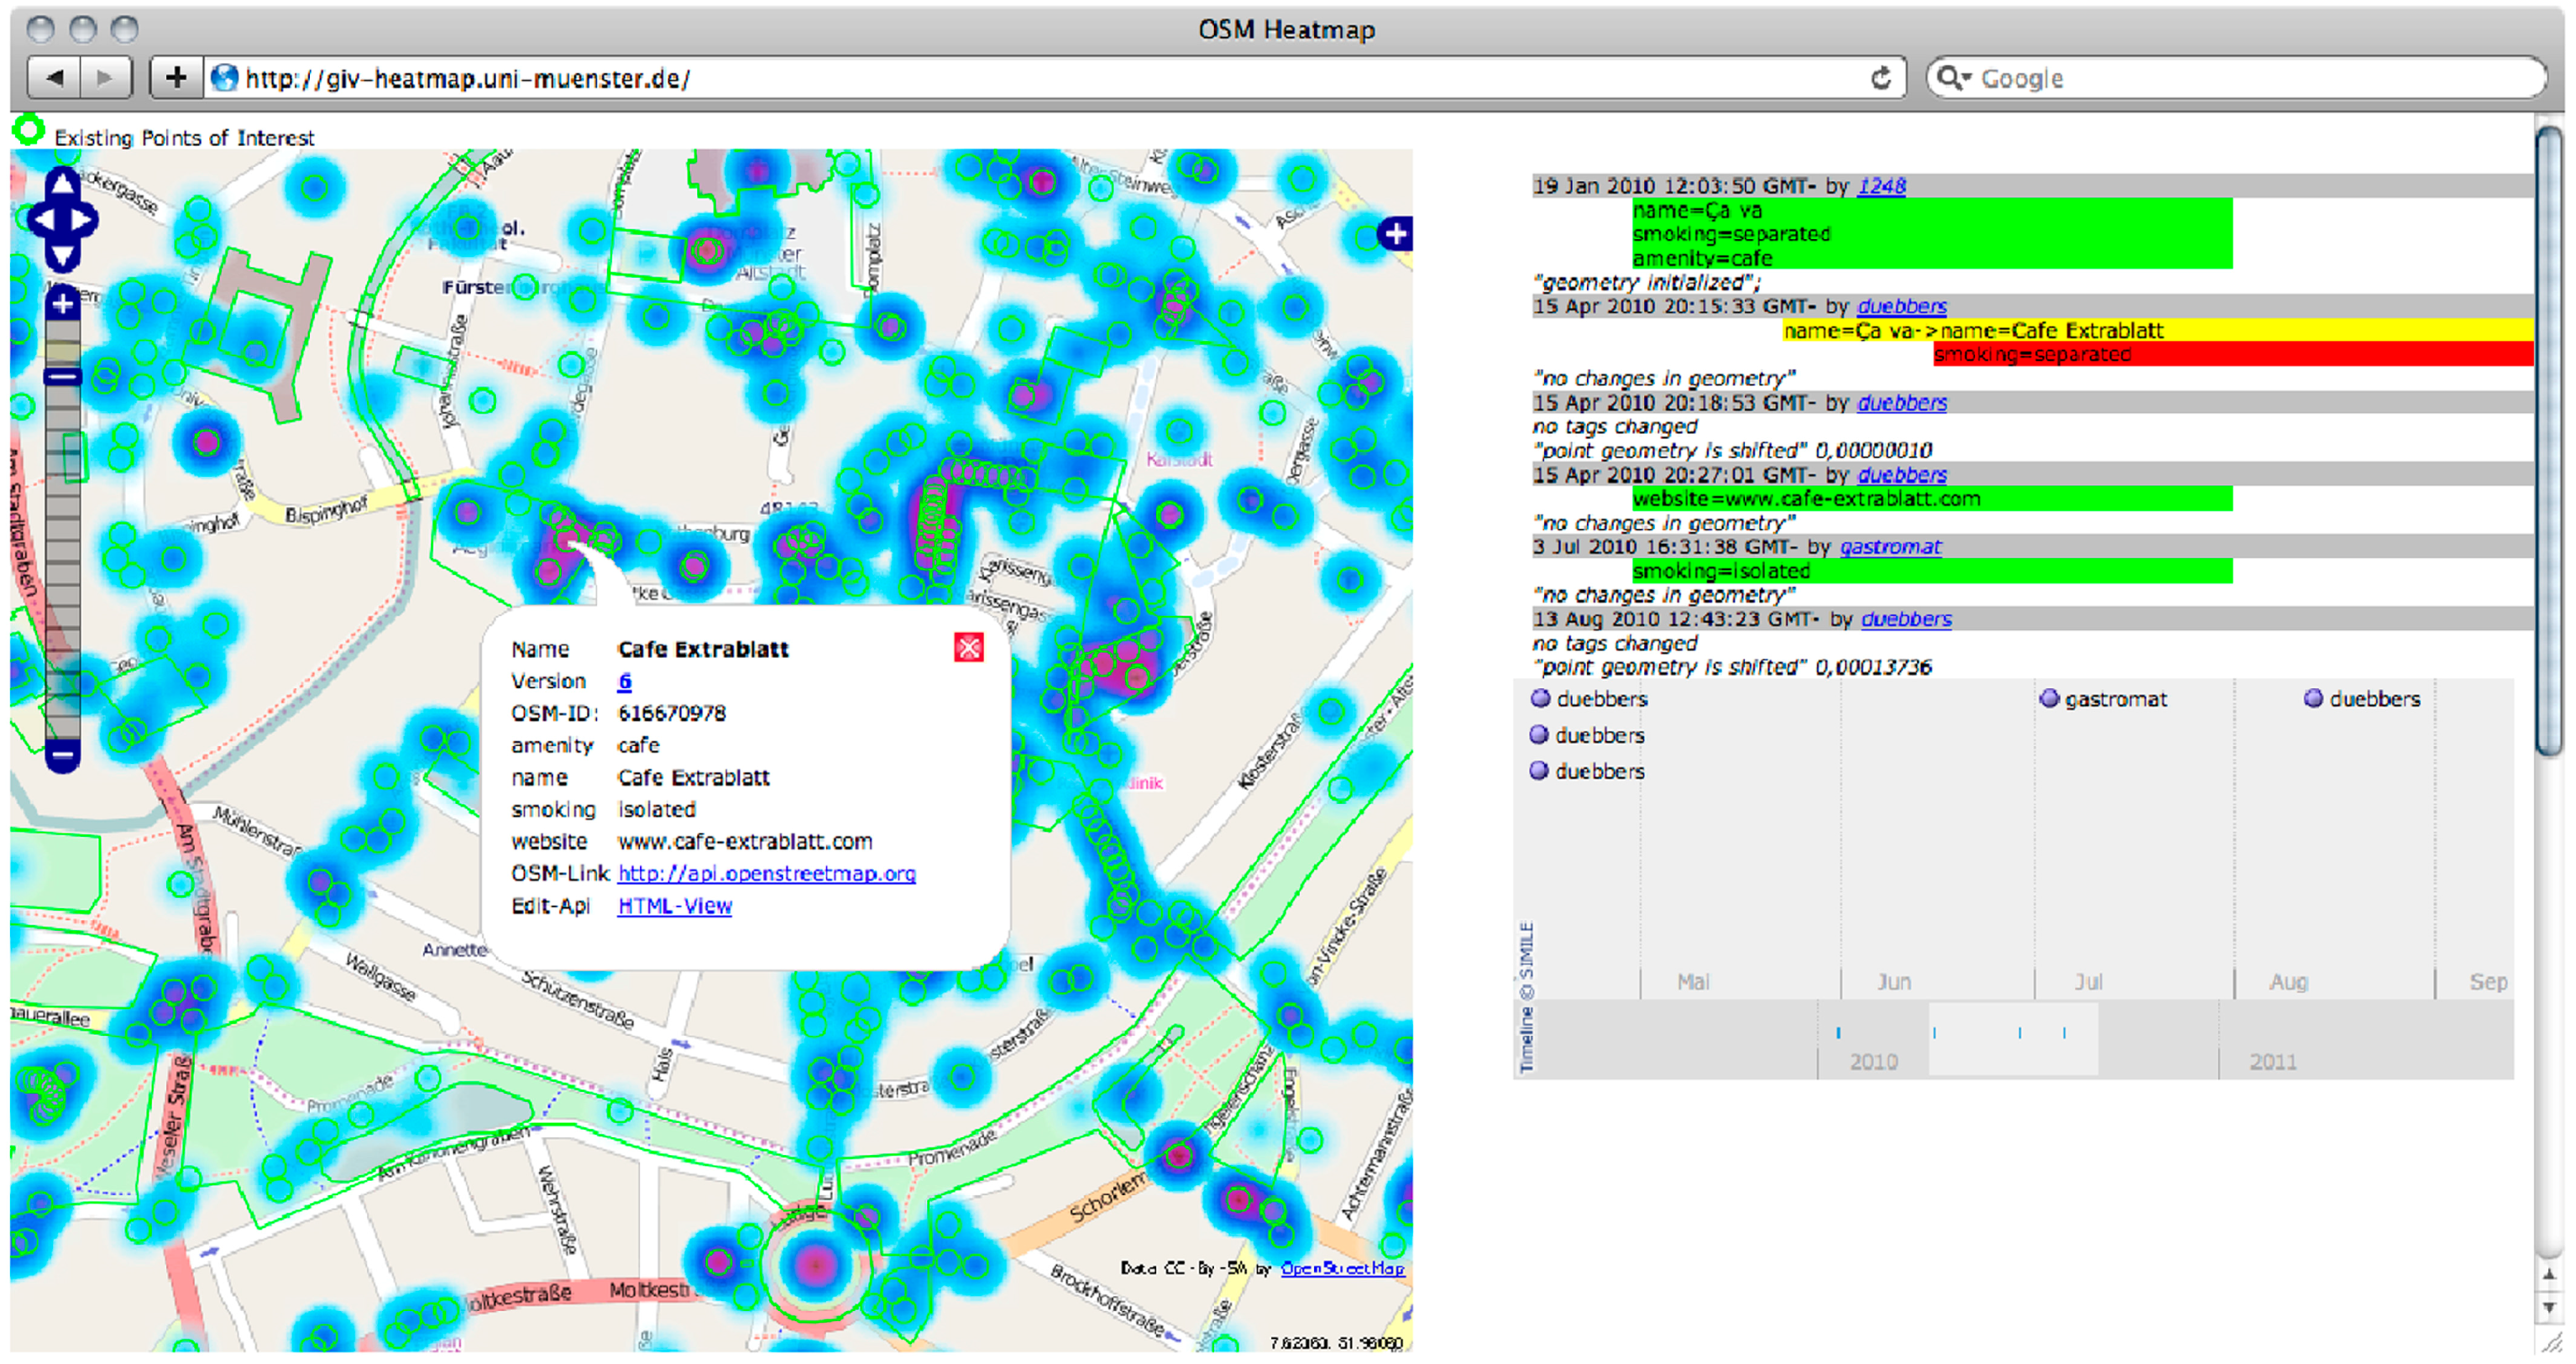Image resolution: width=2576 pixels, height=1364 pixels.
Task: Zoom in using the map plus button
Action: point(62,304)
